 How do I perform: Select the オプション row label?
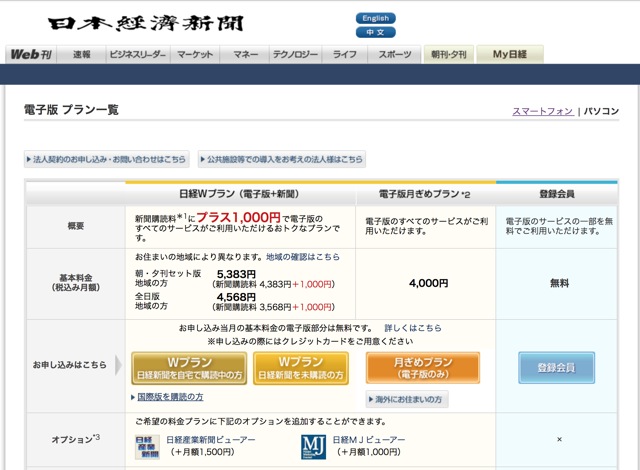click(76, 439)
